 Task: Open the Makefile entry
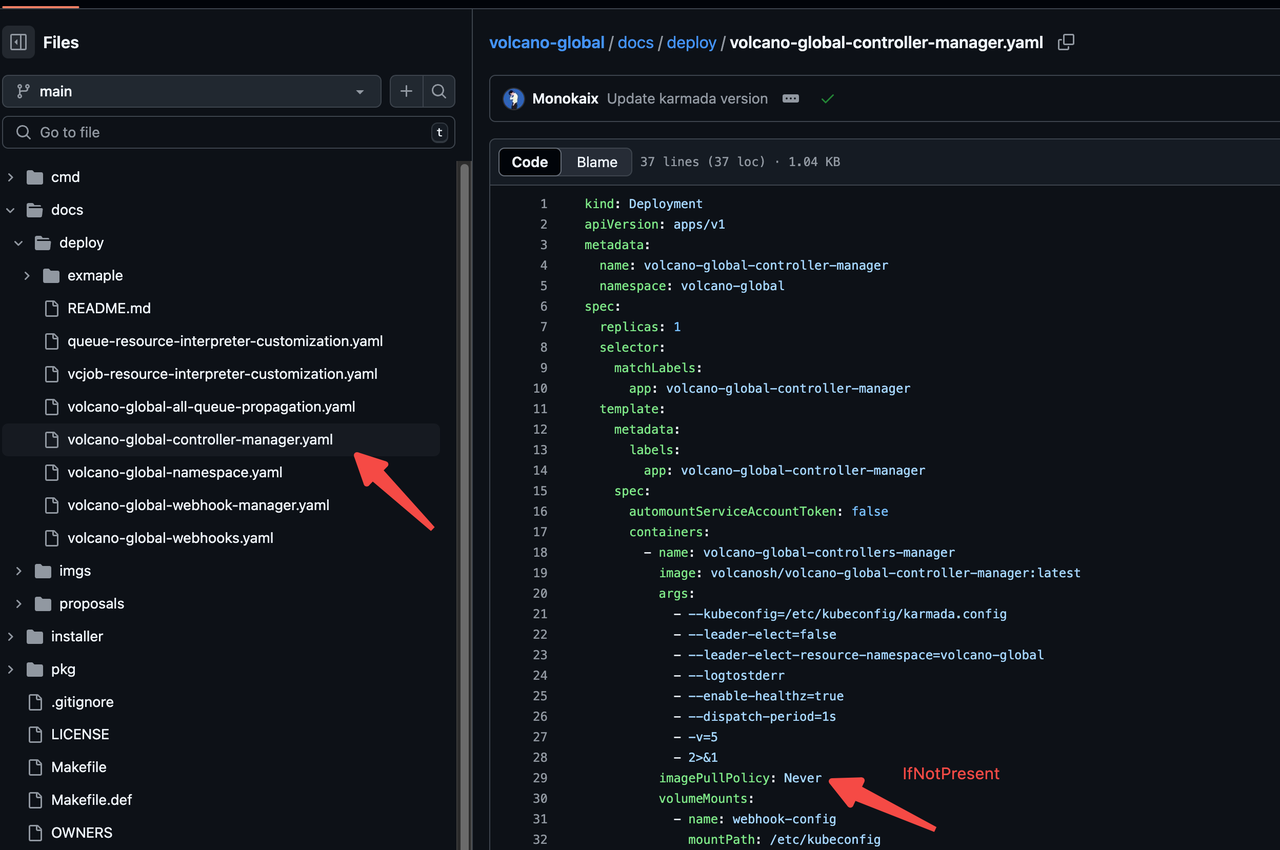79,767
